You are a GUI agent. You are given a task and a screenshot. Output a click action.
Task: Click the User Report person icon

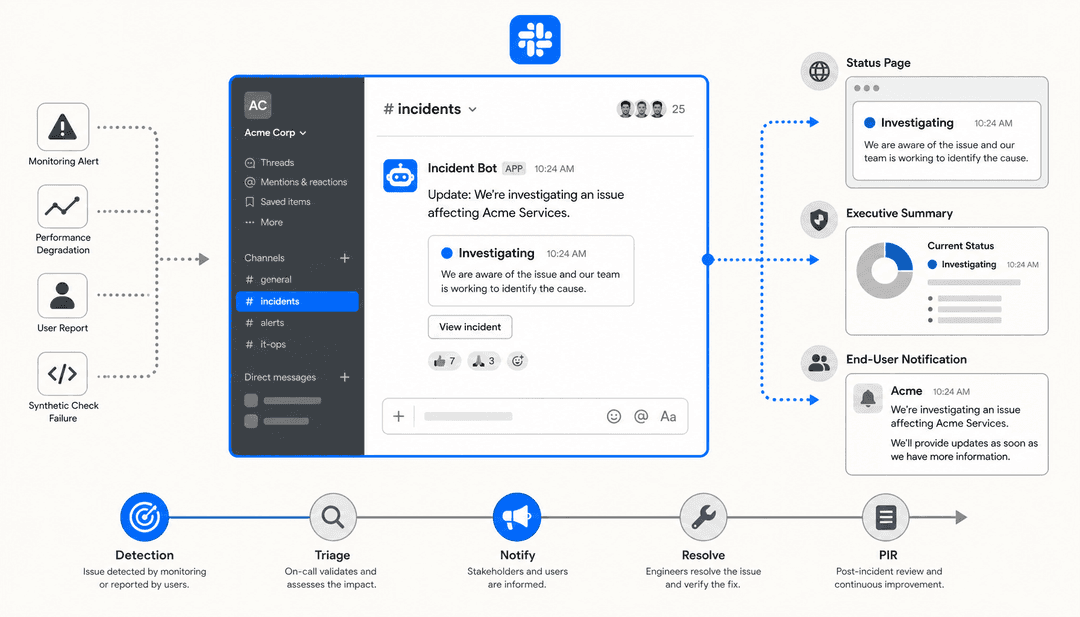pos(63,295)
